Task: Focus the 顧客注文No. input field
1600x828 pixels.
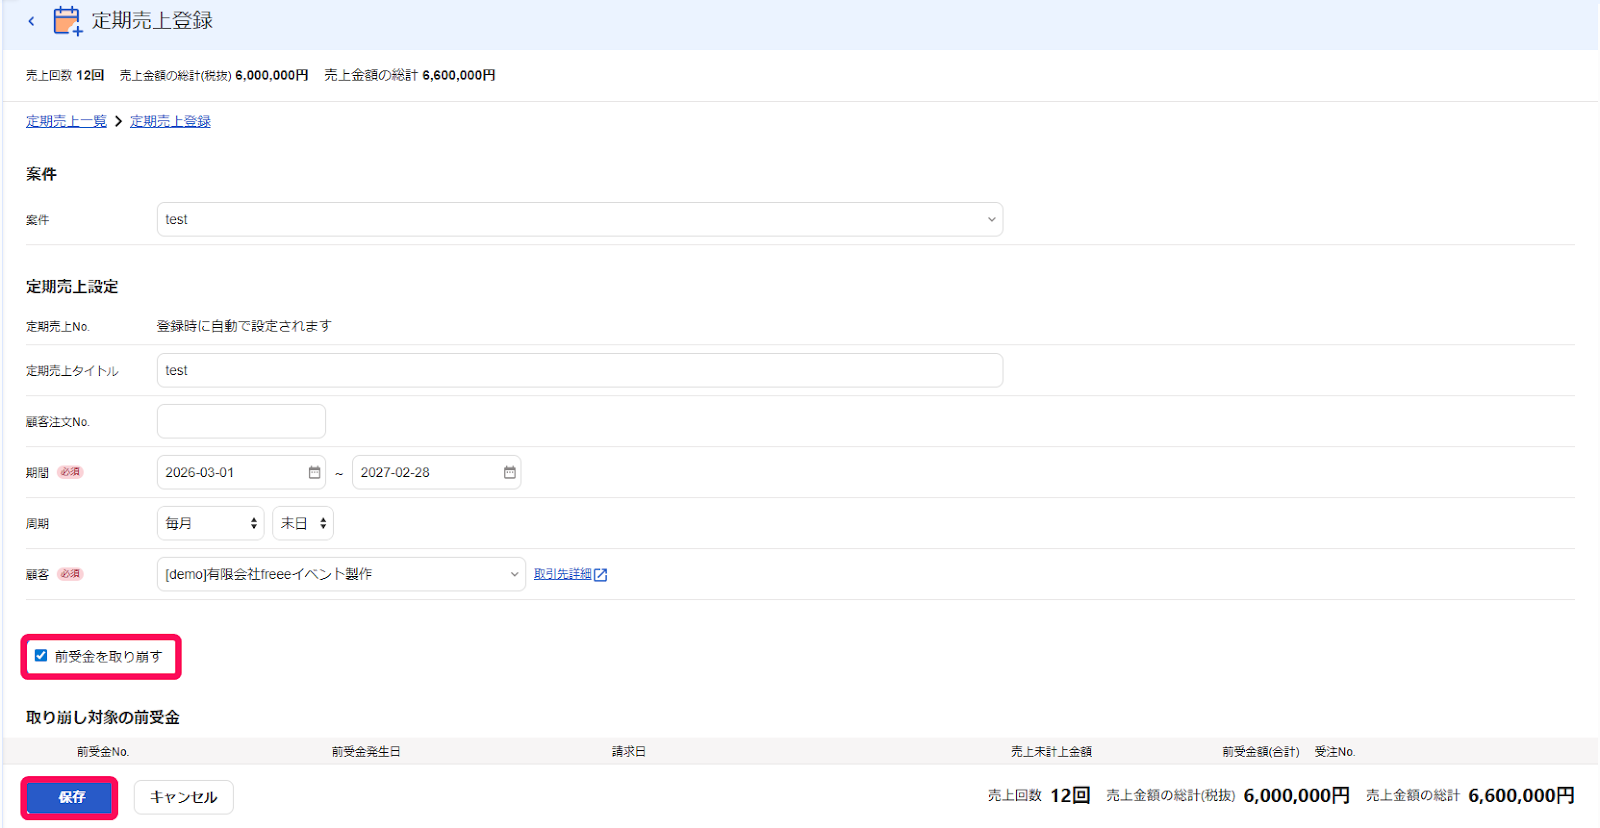Action: [241, 421]
